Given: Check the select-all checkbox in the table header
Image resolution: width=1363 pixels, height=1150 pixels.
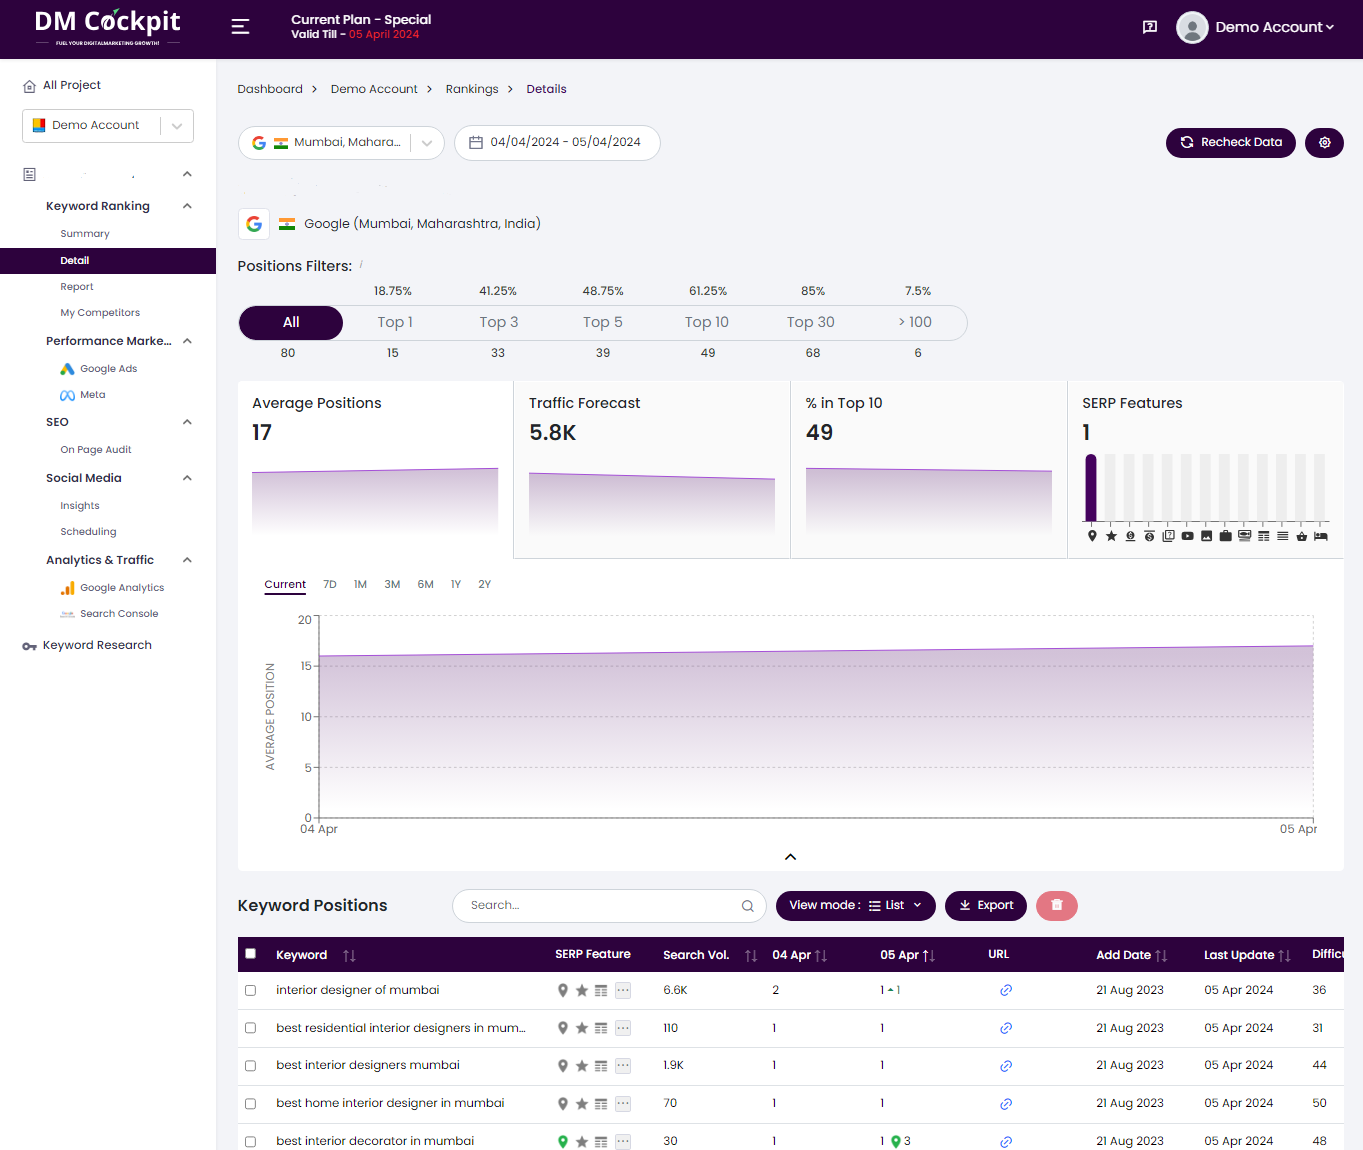Looking at the screenshot, I should tap(251, 954).
